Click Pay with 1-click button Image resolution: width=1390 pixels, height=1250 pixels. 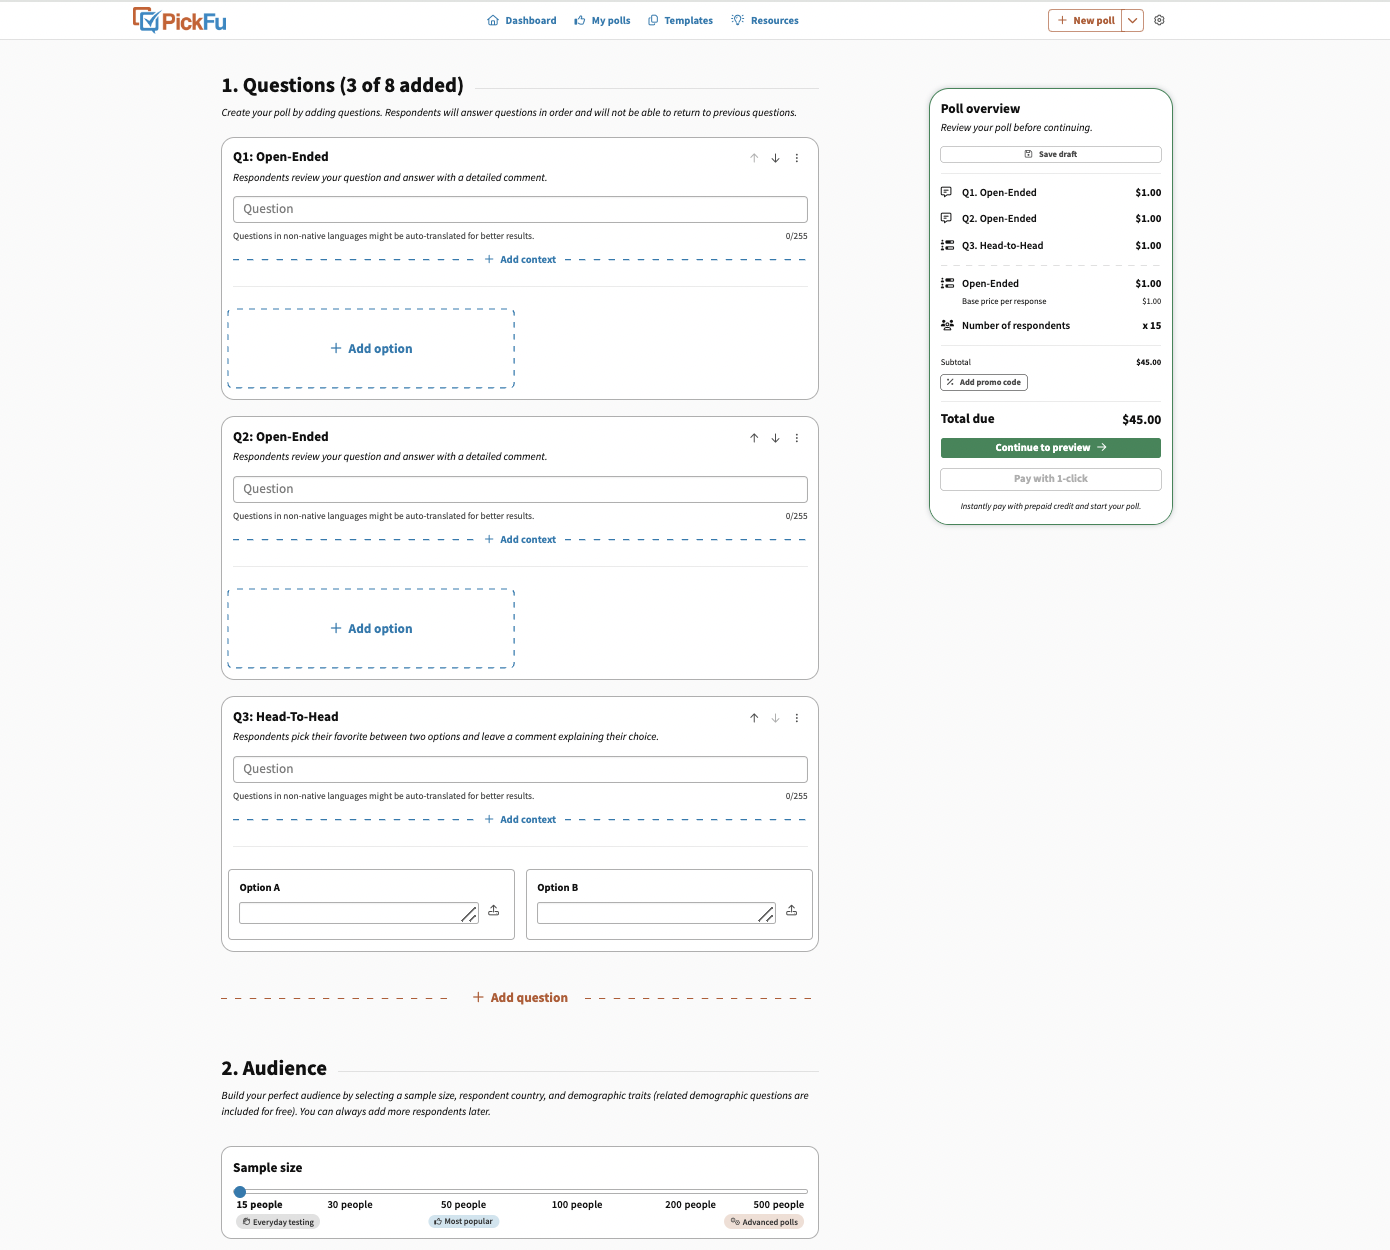1051,479
